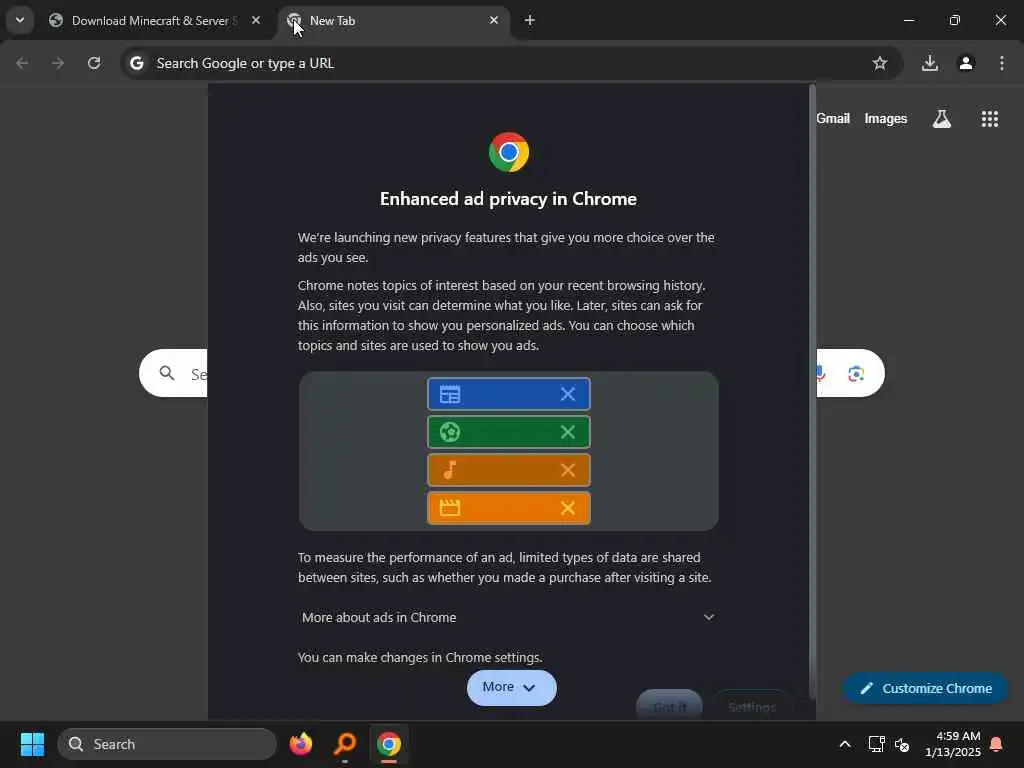Click the Chrome logo in the privacy dialog
Screen dimensions: 1024x768
coord(509,152)
